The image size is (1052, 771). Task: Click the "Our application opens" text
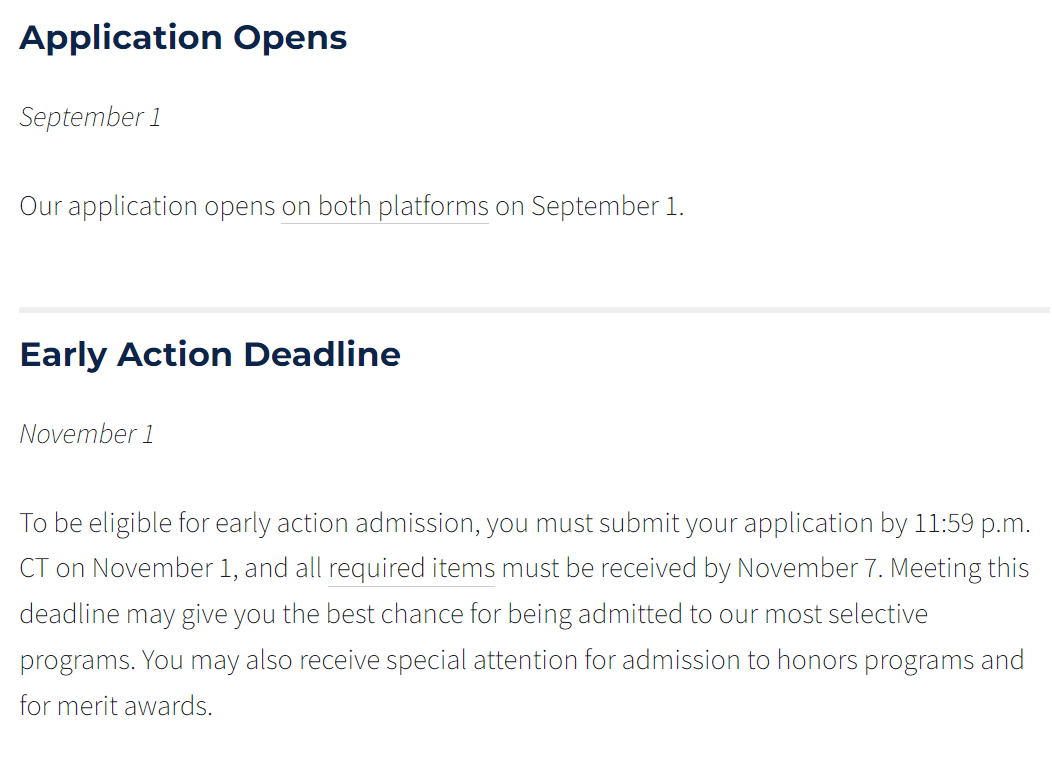click(147, 207)
